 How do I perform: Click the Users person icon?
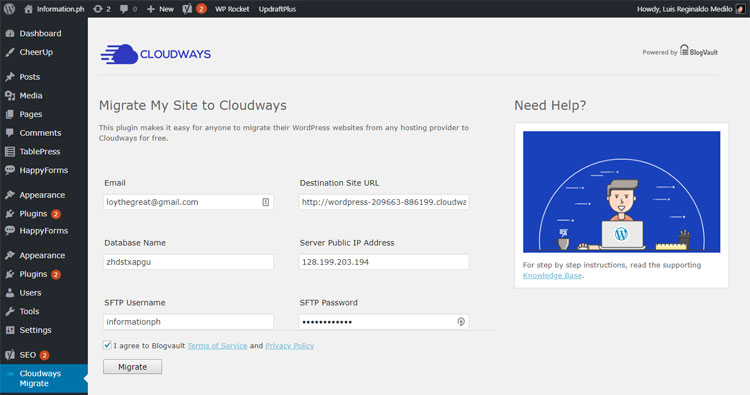[x=10, y=293]
